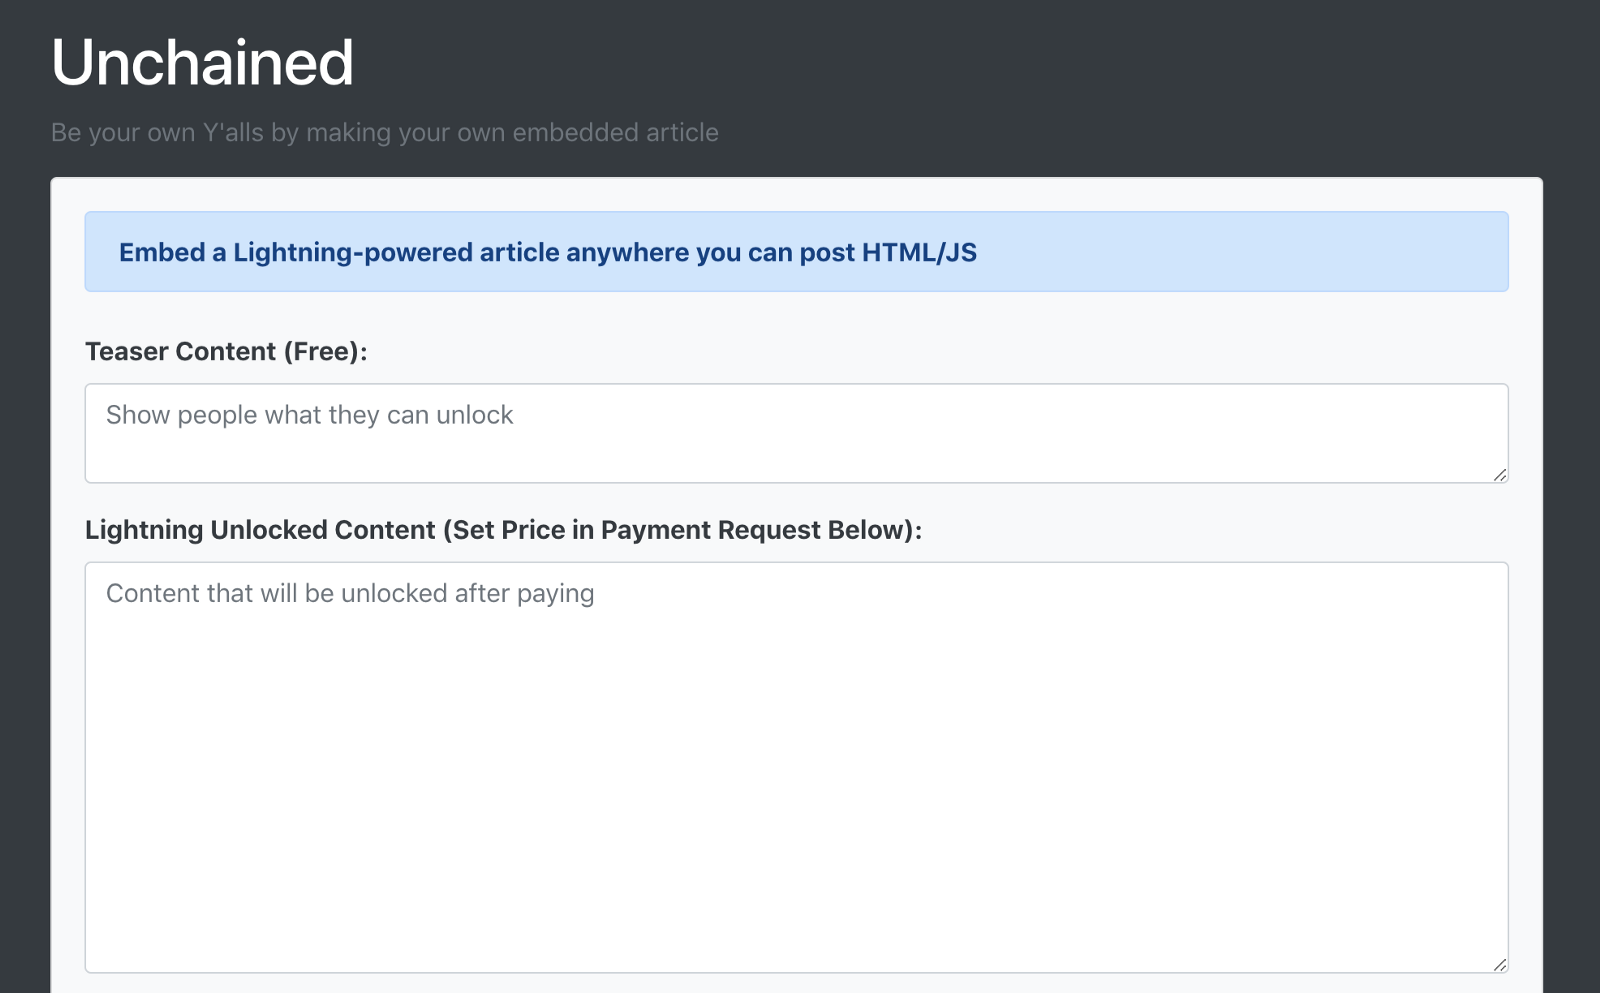Click the "Be your own Y'alls" subtitle
This screenshot has height=993, width=1600.
[x=384, y=133]
